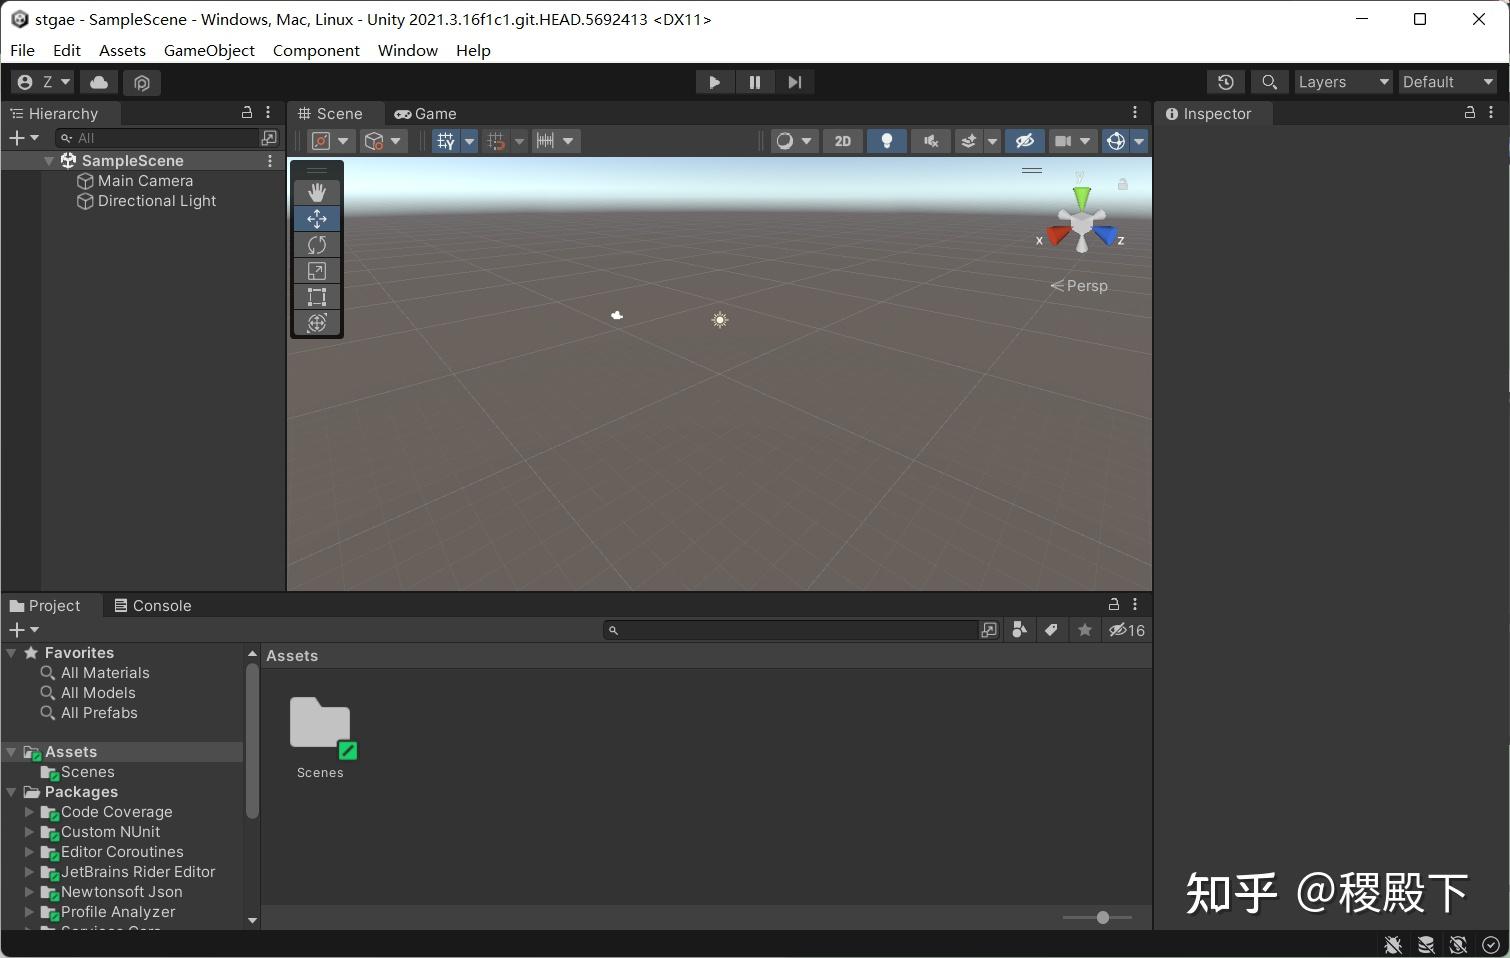The height and width of the screenshot is (958, 1510).
Task: Select the Rect Transform tool
Action: click(317, 296)
